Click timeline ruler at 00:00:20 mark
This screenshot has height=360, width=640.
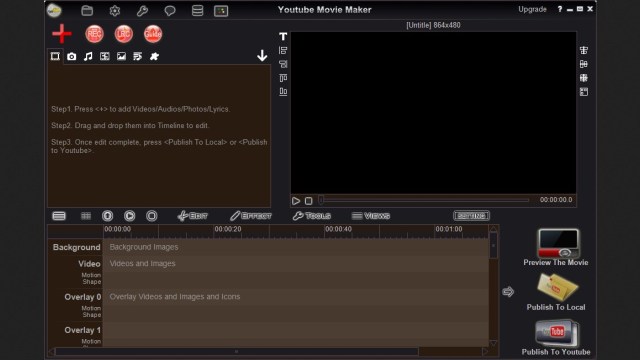click(x=227, y=229)
